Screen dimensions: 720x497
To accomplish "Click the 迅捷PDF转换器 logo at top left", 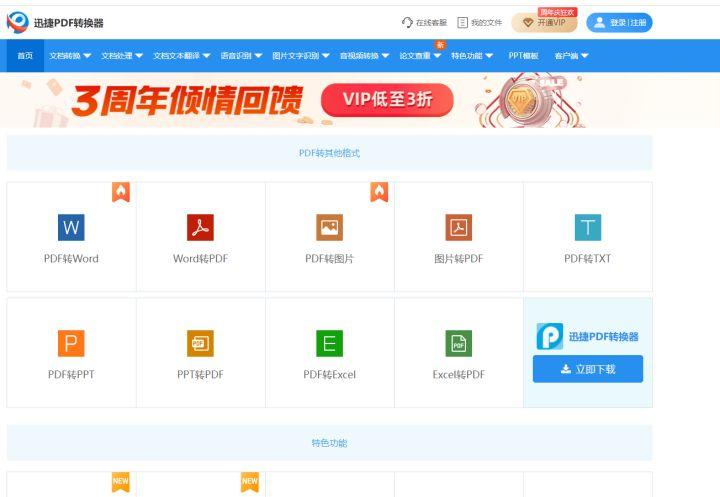I will (55, 22).
